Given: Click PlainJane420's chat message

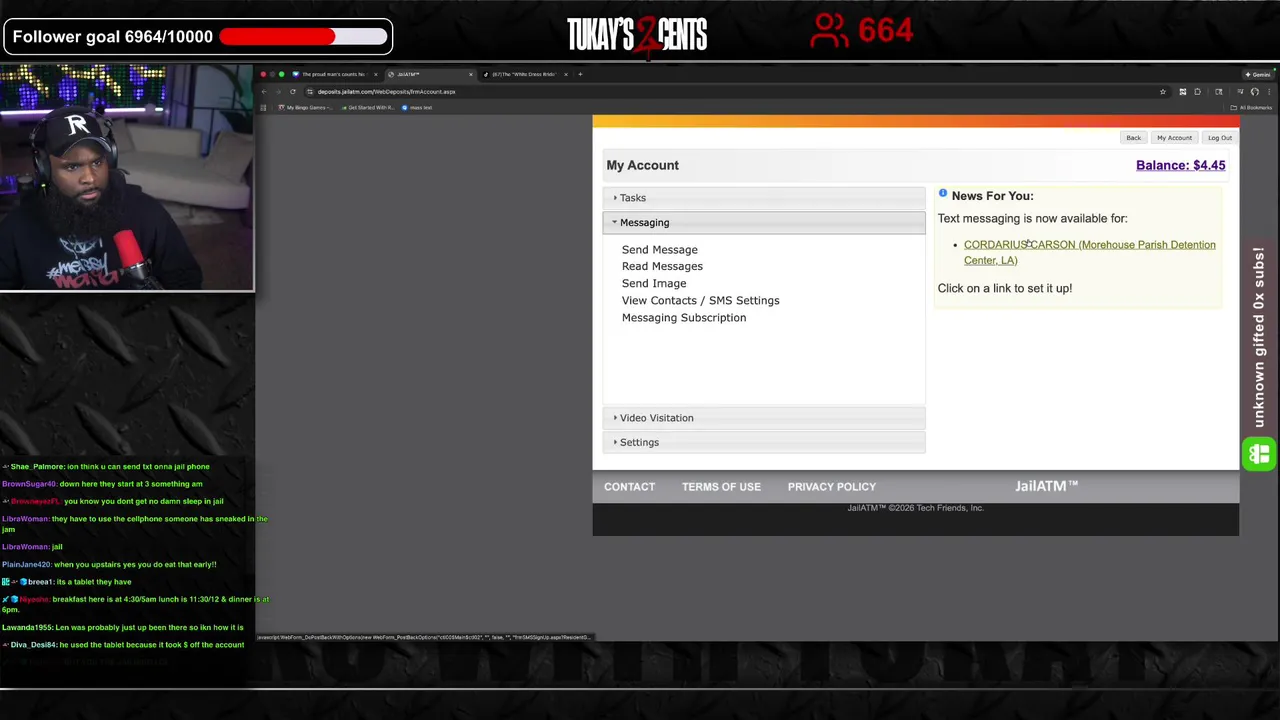Looking at the screenshot, I should click(109, 565).
